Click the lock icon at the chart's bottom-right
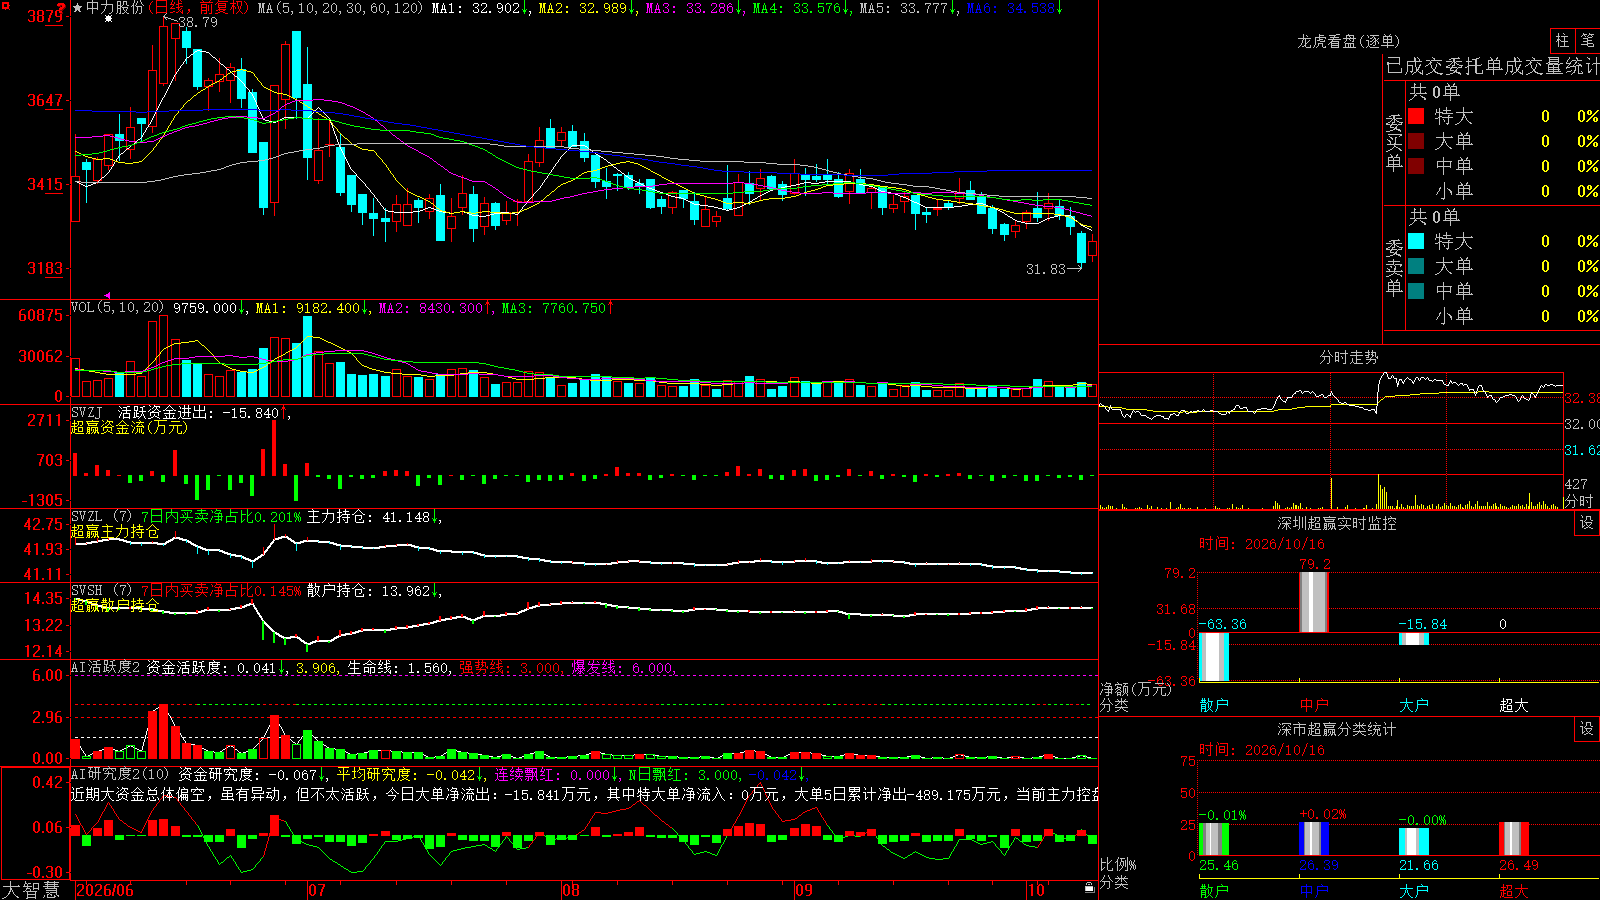Image resolution: width=1600 pixels, height=900 pixels. tap(1089, 887)
